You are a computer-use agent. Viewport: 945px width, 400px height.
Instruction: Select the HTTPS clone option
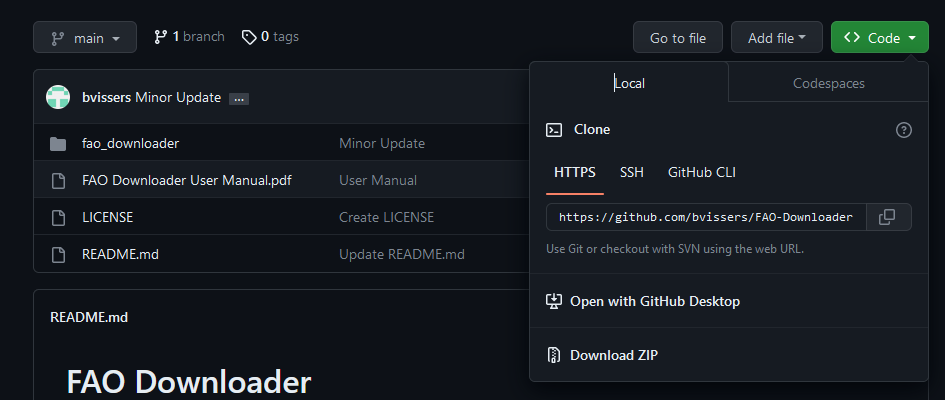point(575,172)
